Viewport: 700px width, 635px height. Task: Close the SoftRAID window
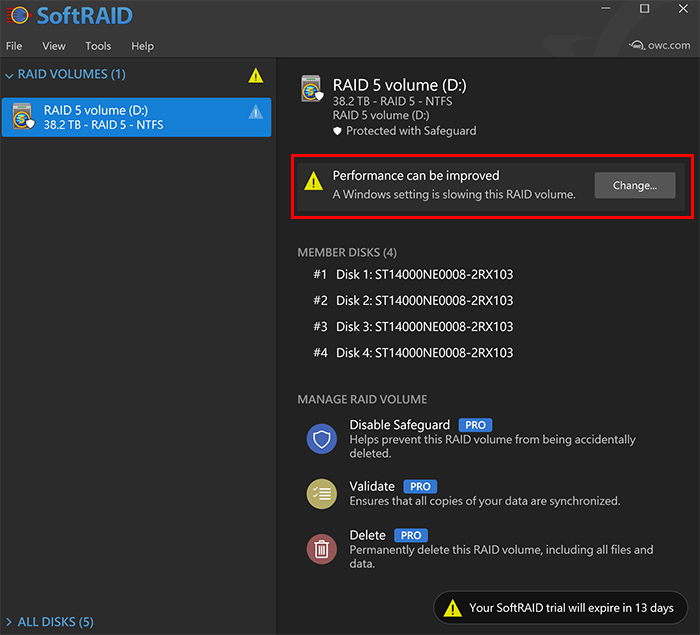683,8
